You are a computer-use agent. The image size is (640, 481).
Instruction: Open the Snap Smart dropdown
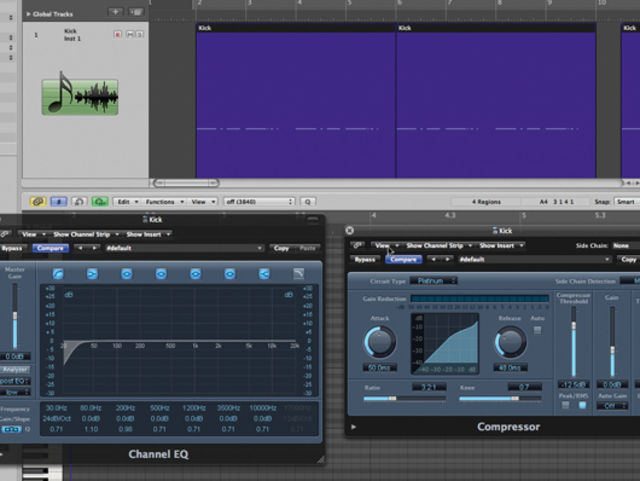tap(627, 202)
